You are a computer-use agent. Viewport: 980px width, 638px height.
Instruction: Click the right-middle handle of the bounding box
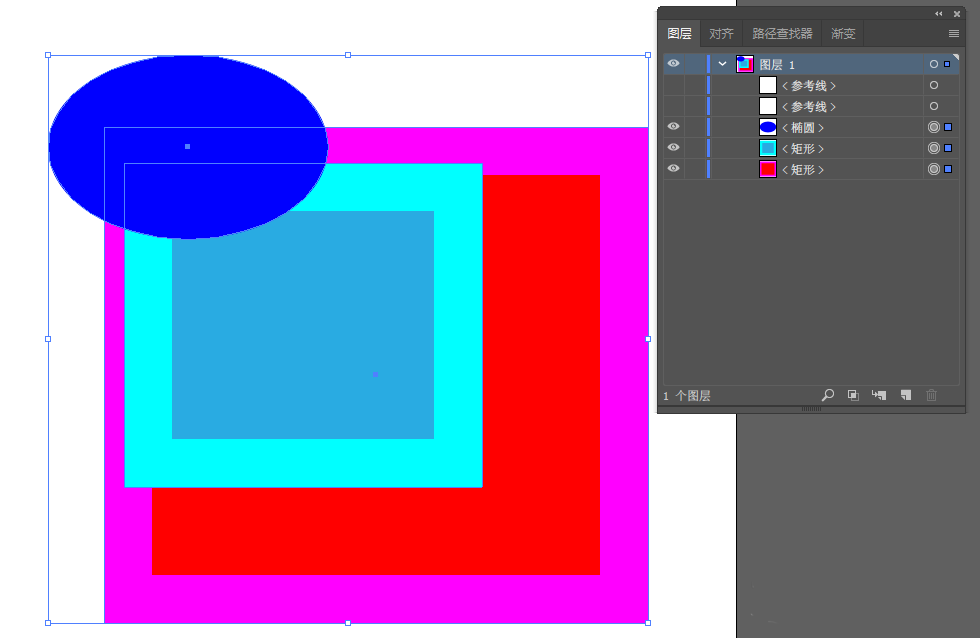click(x=648, y=339)
